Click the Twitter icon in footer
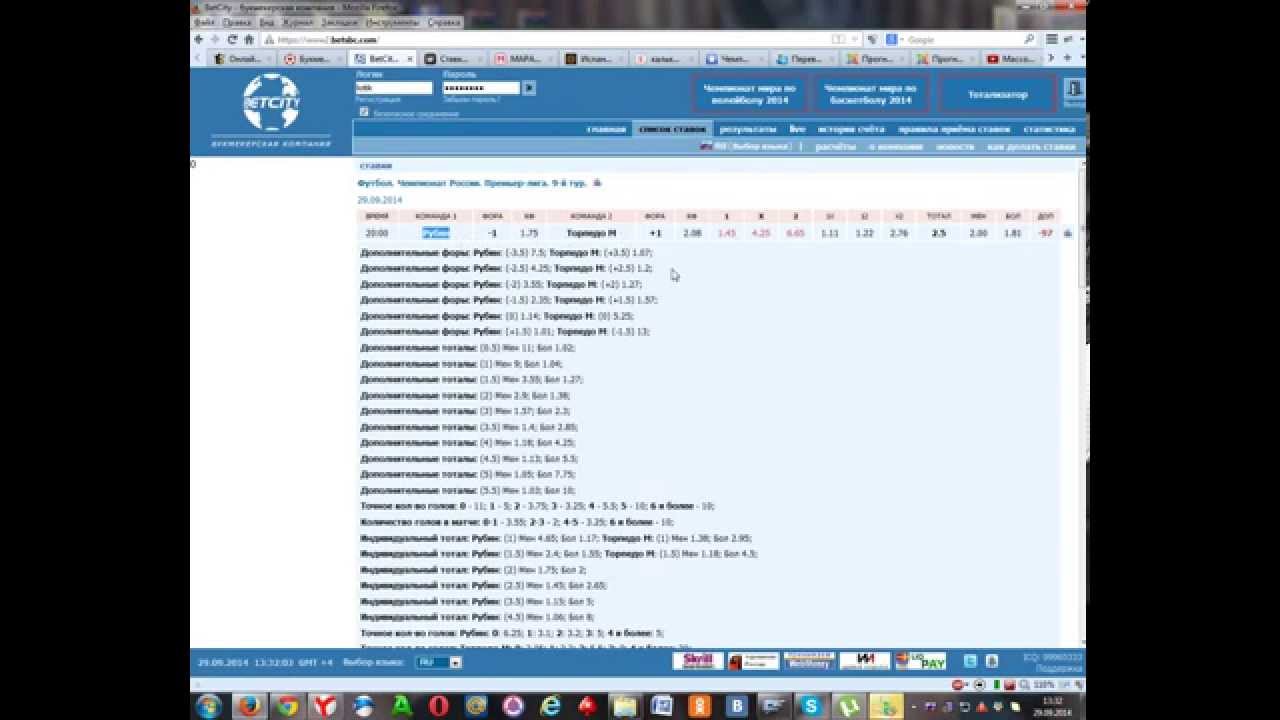 point(970,661)
